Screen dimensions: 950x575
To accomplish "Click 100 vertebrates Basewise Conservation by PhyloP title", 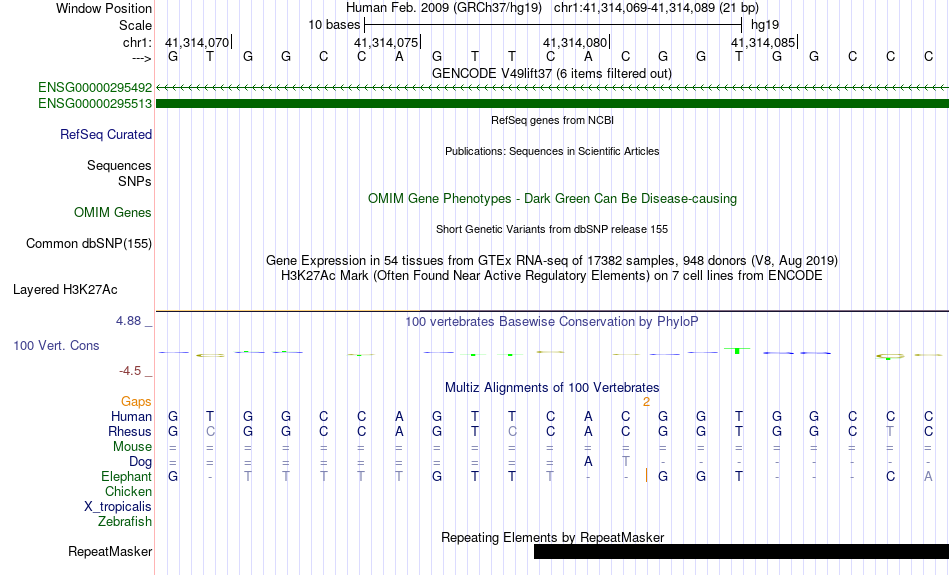I will pyautogui.click(x=552, y=322).
